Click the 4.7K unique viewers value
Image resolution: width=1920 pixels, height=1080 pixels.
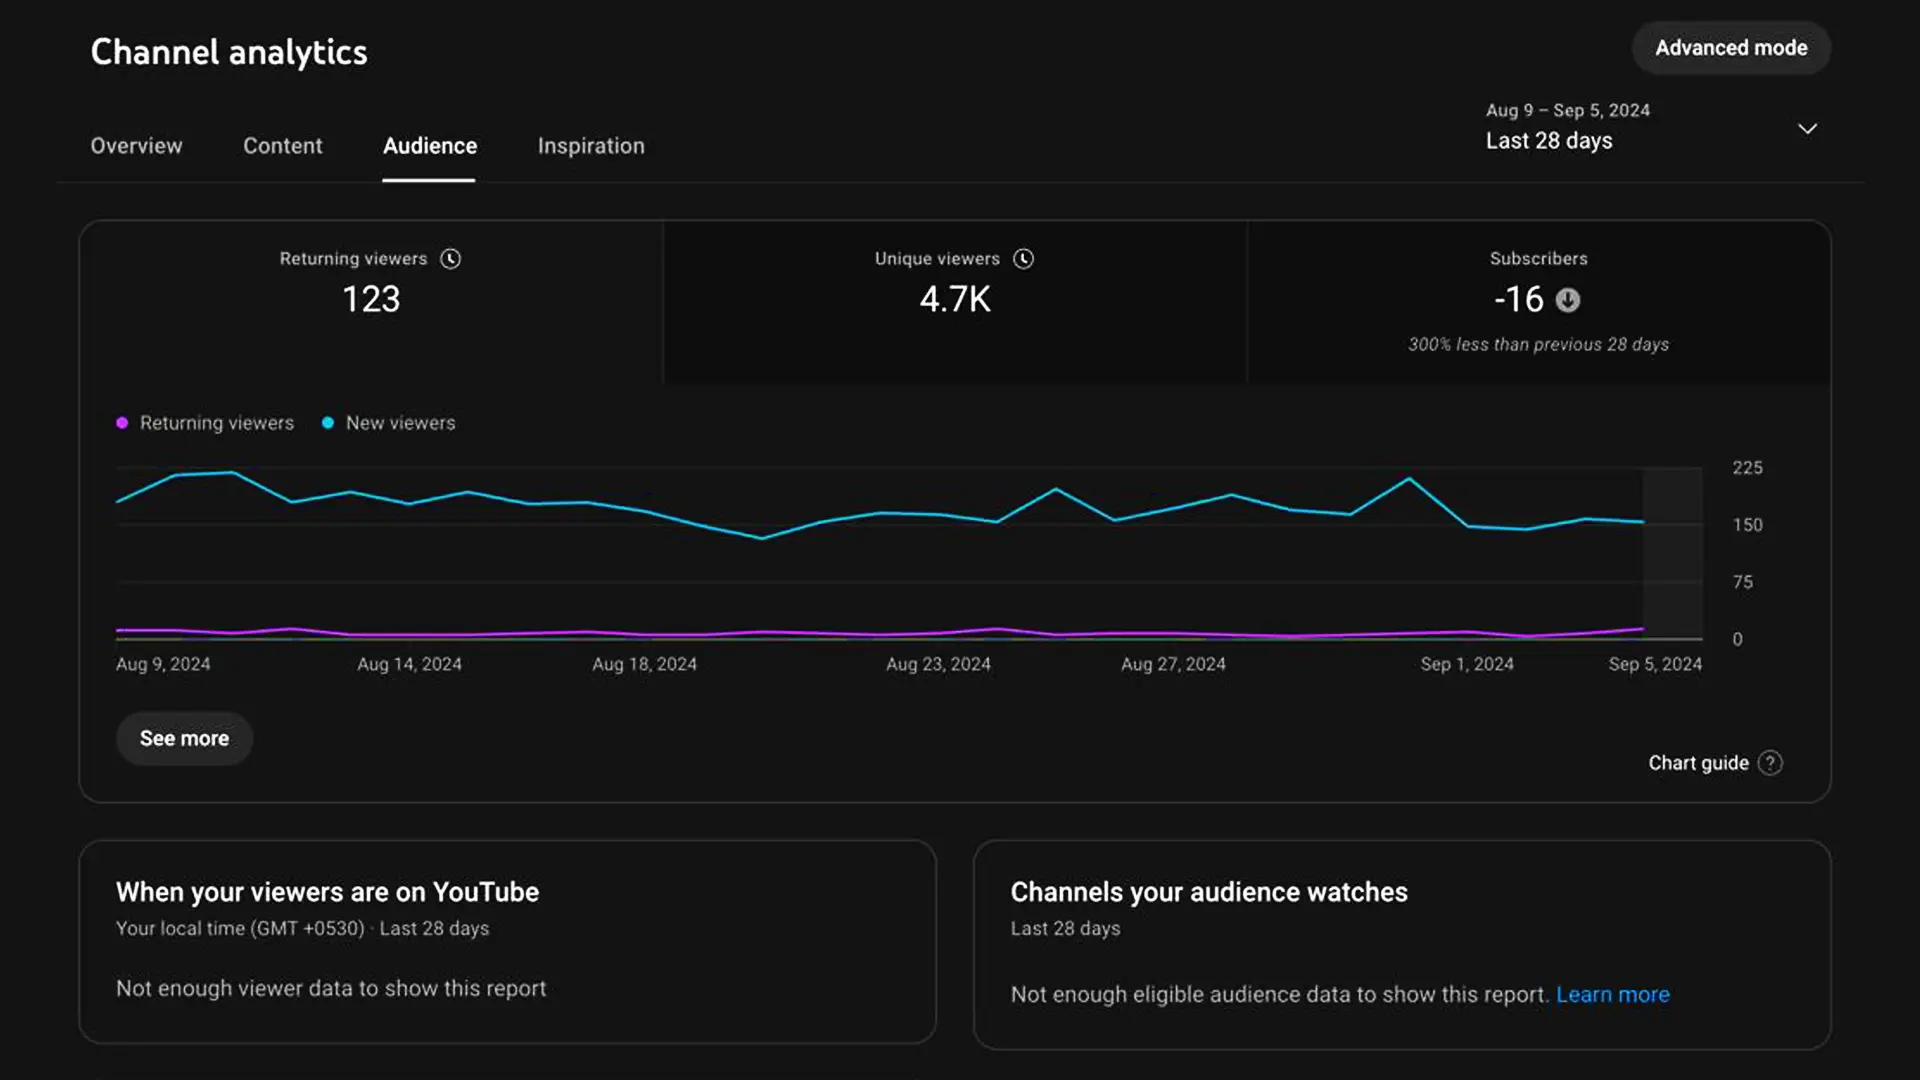click(955, 299)
